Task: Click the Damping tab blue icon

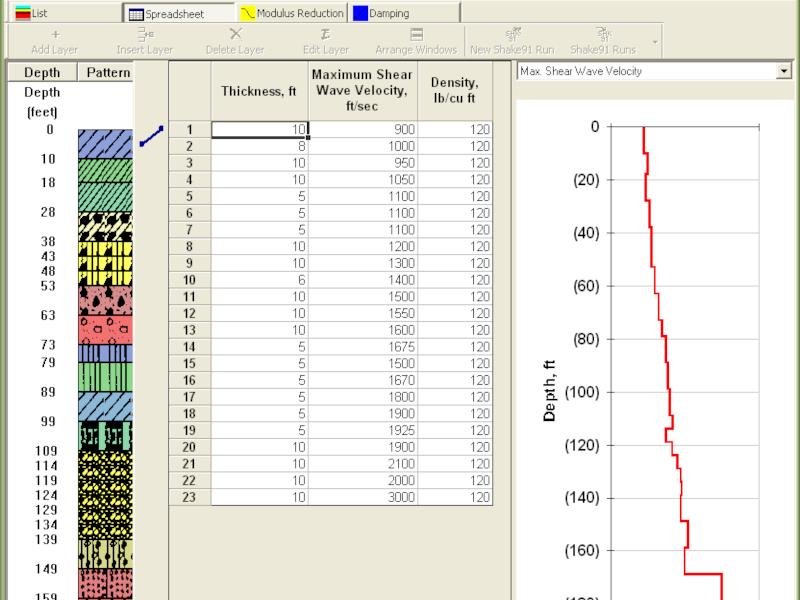Action: (361, 13)
